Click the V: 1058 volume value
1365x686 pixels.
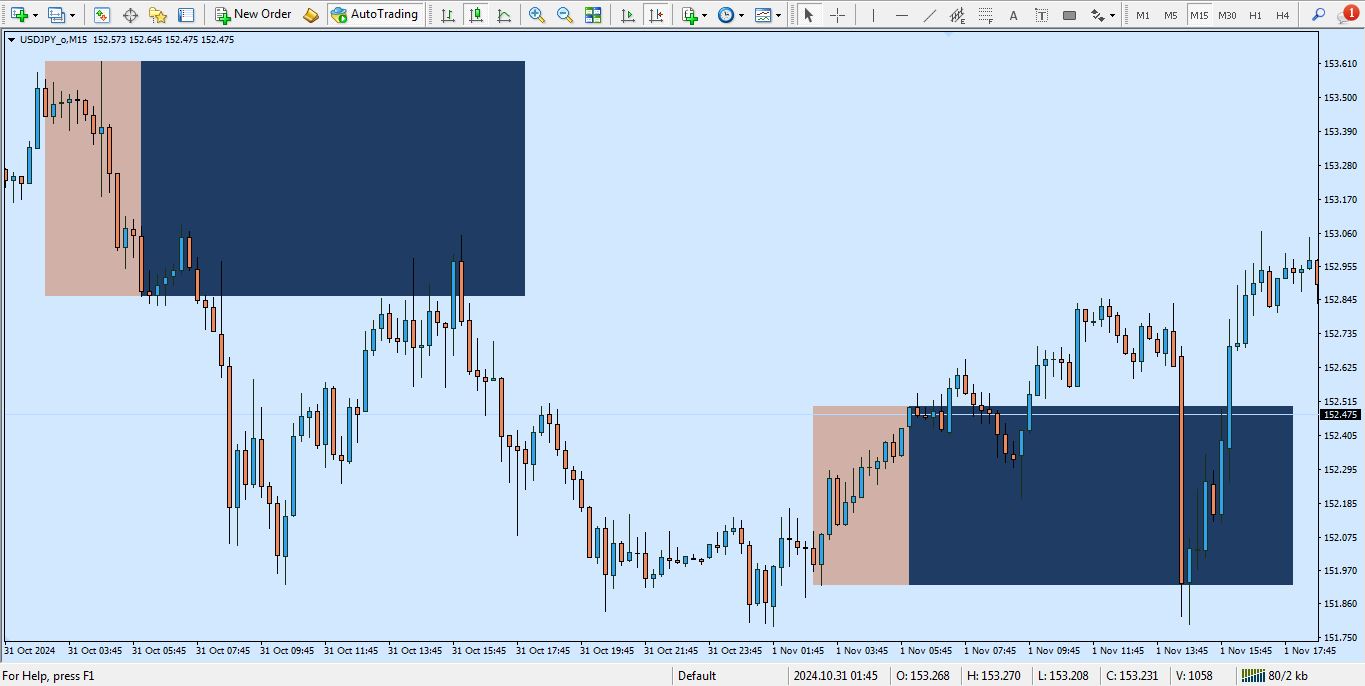tap(1194, 676)
